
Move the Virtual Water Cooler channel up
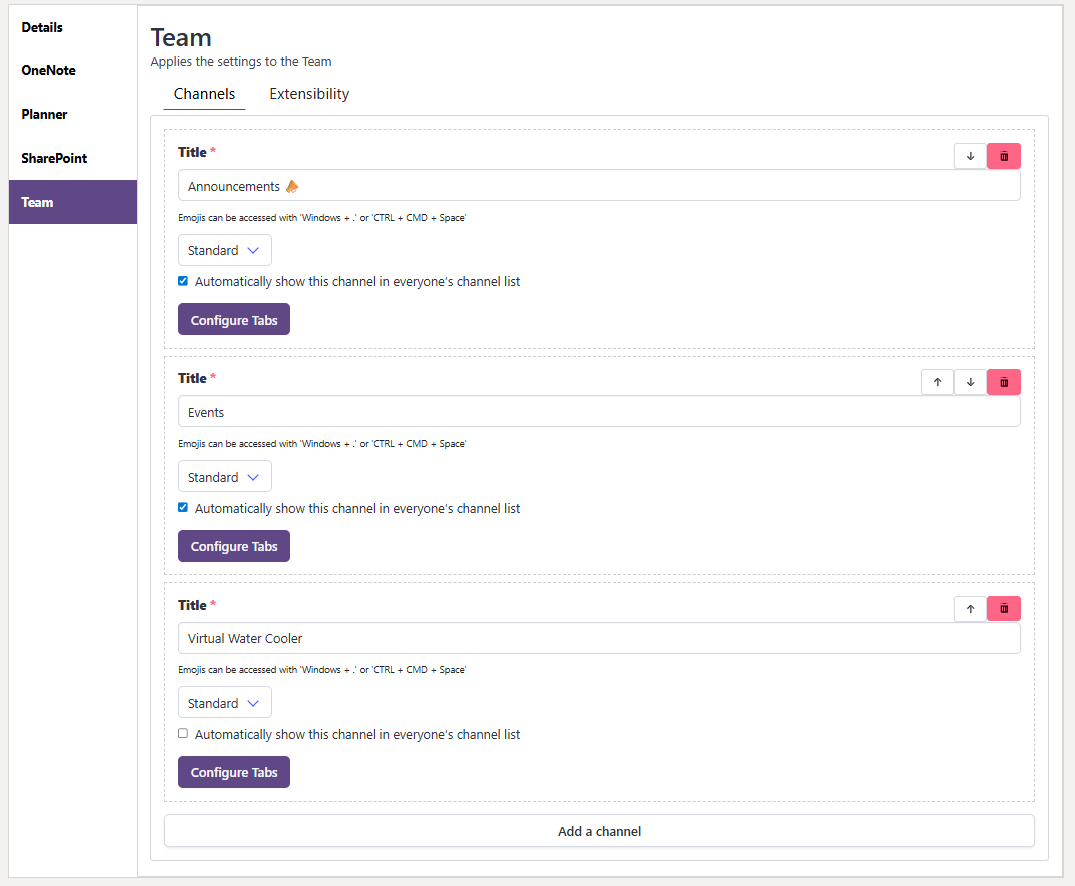click(x=969, y=608)
